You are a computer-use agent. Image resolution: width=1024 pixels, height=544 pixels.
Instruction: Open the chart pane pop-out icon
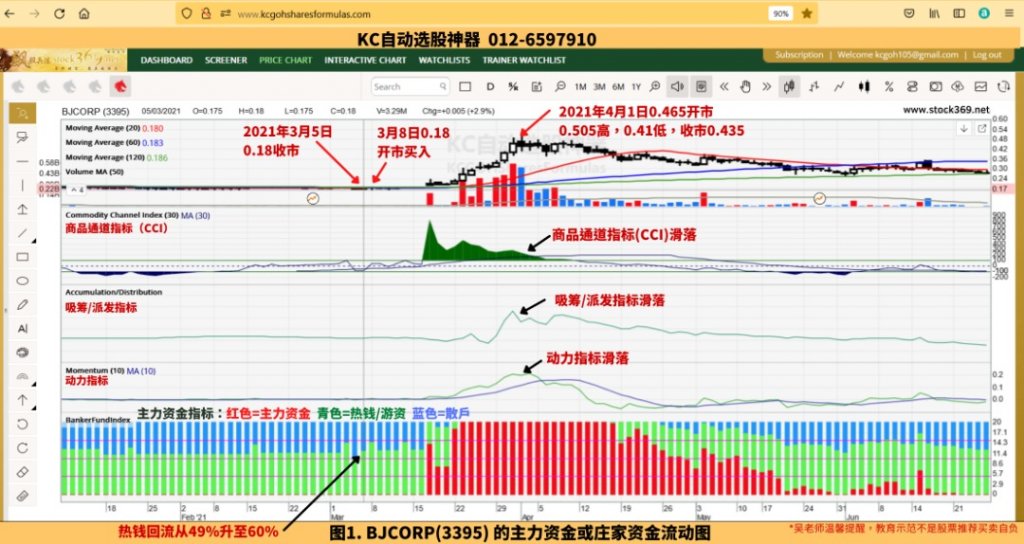[982, 129]
